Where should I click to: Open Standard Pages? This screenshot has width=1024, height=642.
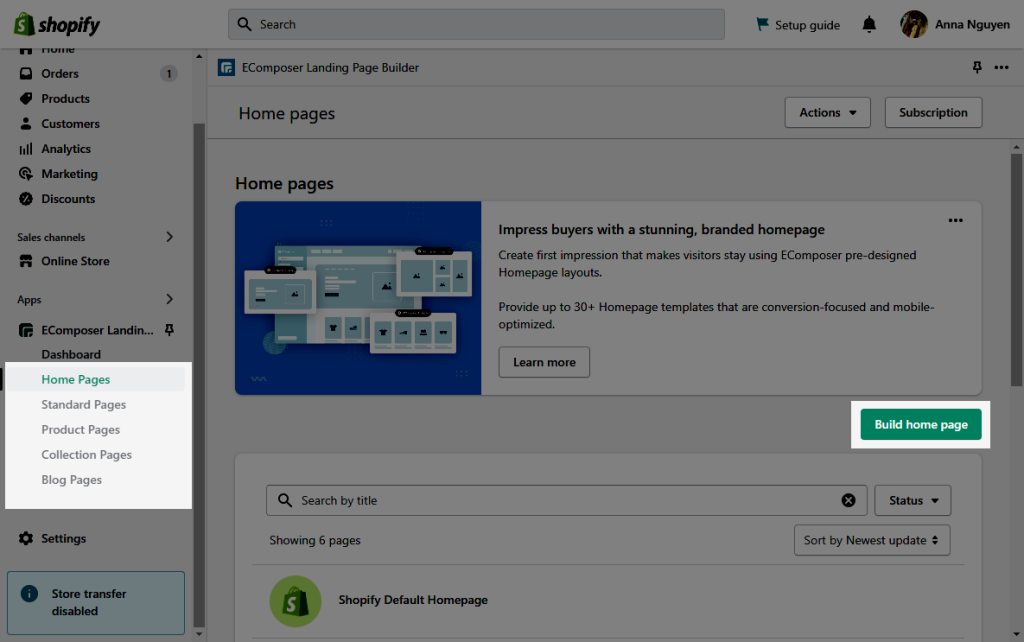tap(84, 404)
